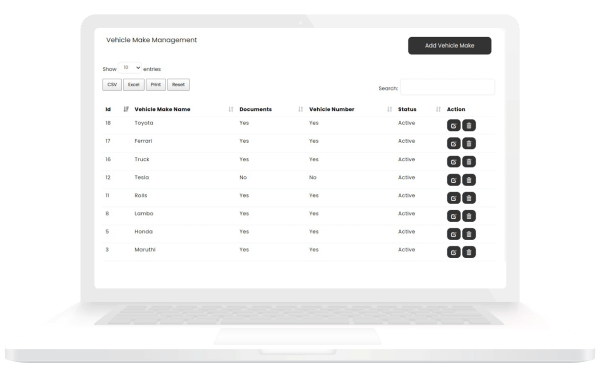600x380 pixels.
Task: Edit the Maruthi vehicle make
Action: pyautogui.click(x=453, y=252)
